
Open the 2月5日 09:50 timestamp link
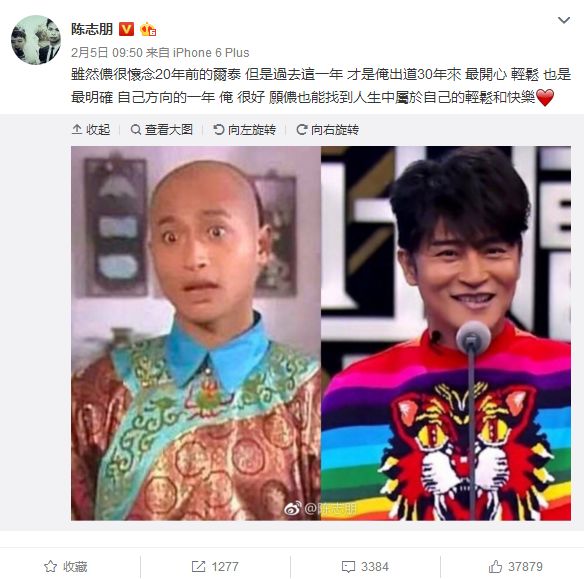tap(107, 53)
